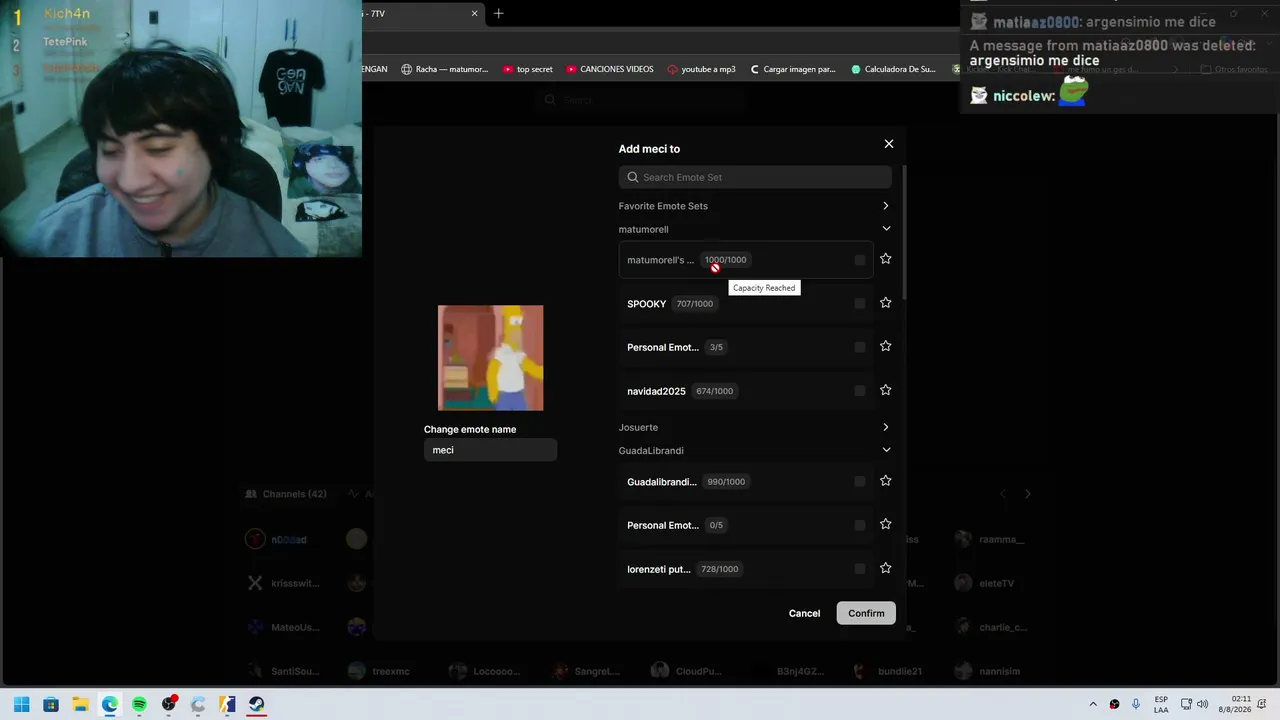Screen dimensions: 1280x720
Task: Confirm adding the emote
Action: [866, 613]
